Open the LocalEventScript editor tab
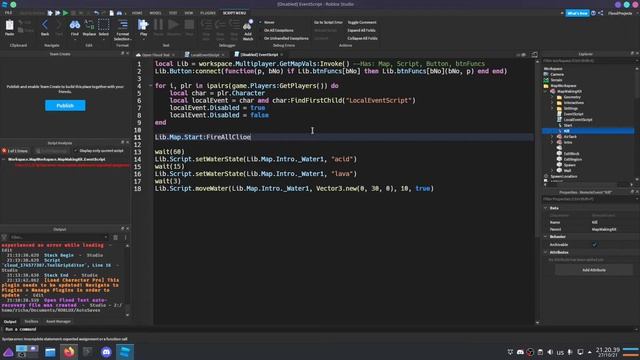Image resolution: width=640 pixels, height=360 pixels. pos(205,55)
